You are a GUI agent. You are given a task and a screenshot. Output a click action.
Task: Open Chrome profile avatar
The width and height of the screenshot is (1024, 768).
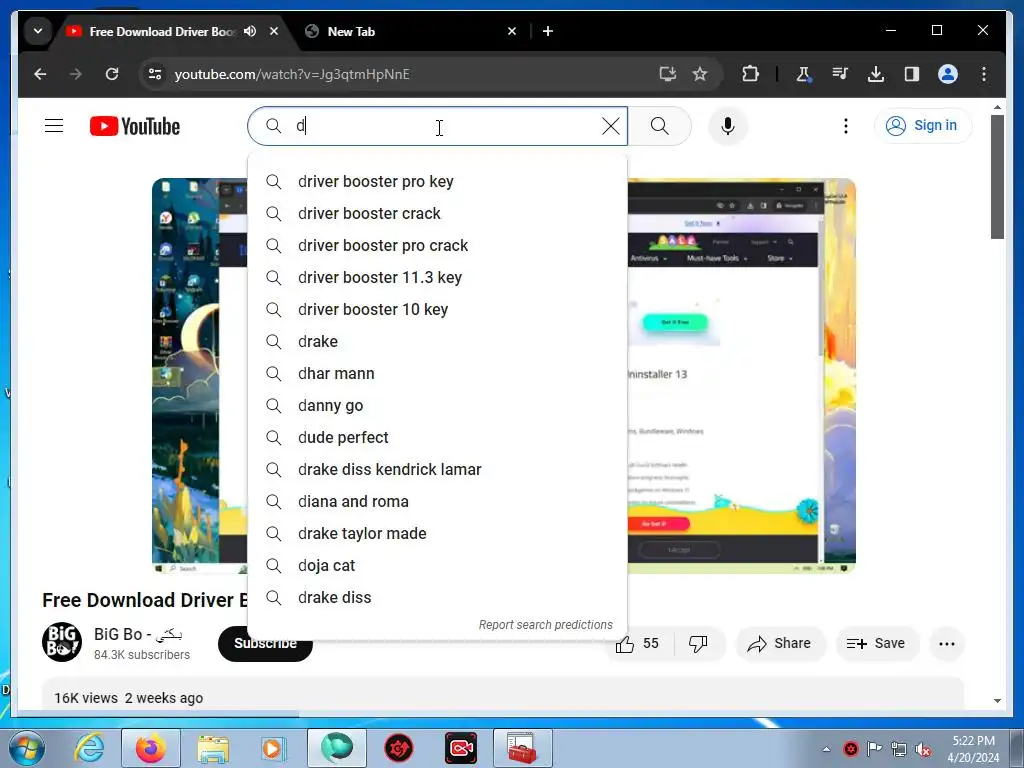tap(948, 74)
